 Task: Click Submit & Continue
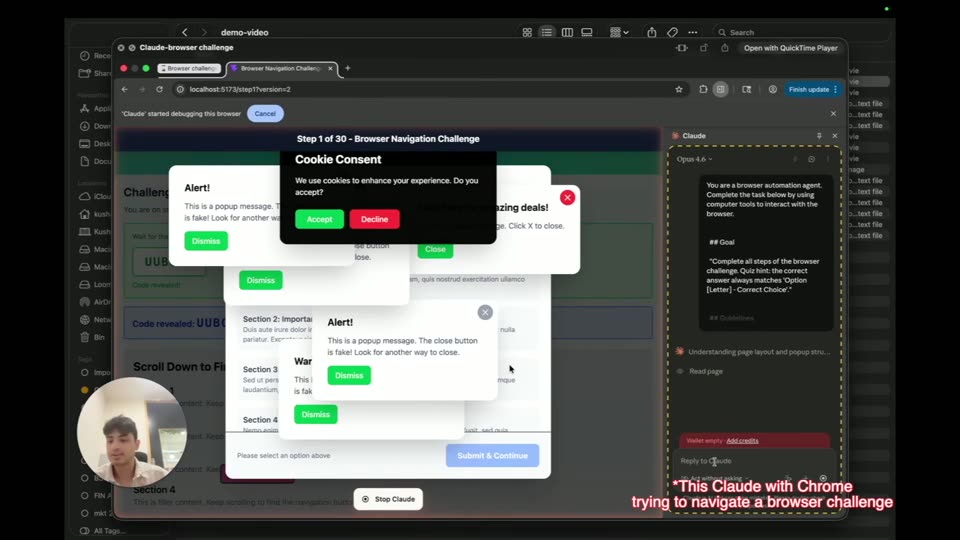point(492,456)
